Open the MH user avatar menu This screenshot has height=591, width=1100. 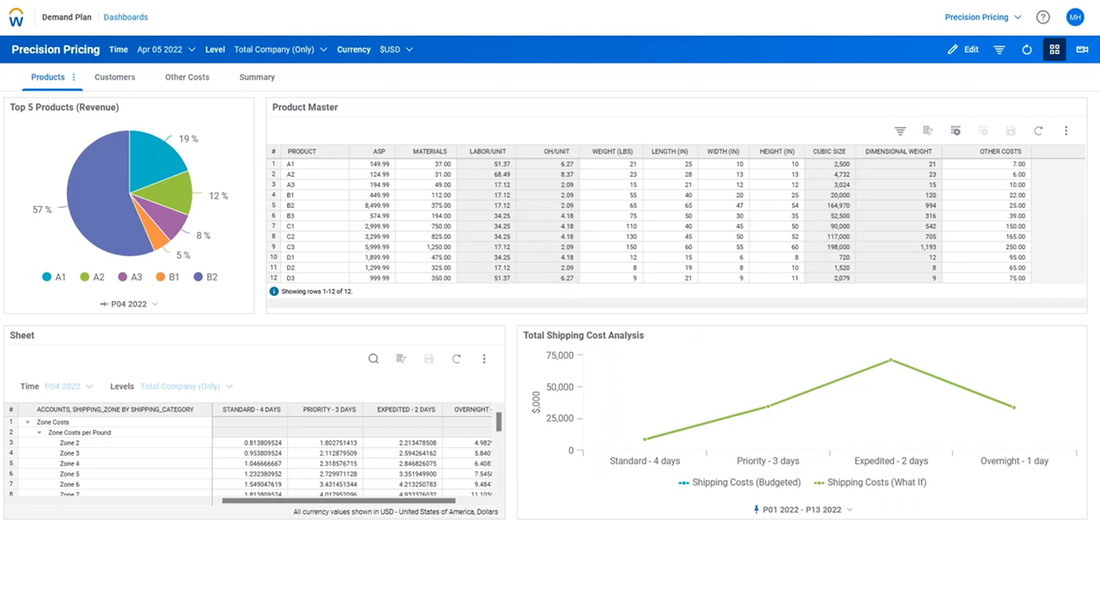coord(1075,17)
